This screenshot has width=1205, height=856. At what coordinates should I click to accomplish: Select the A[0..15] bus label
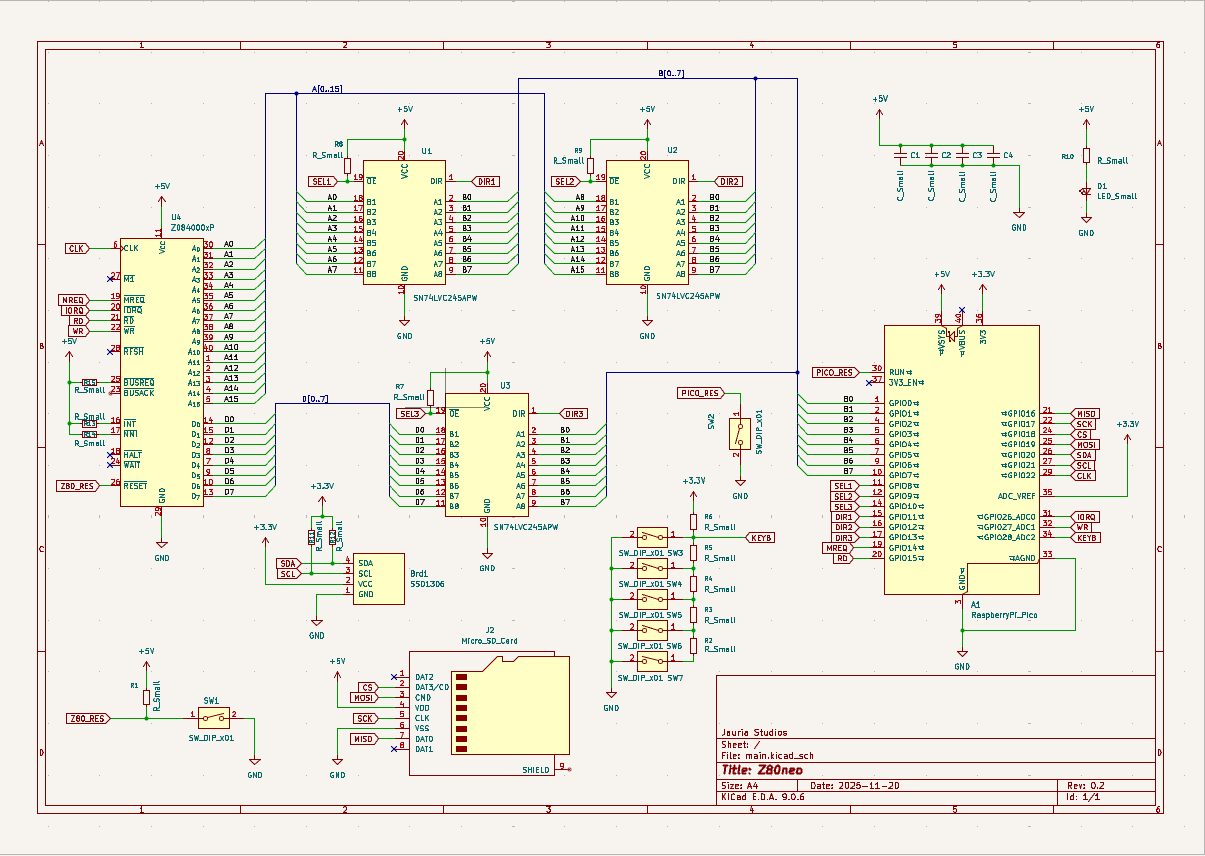point(327,89)
